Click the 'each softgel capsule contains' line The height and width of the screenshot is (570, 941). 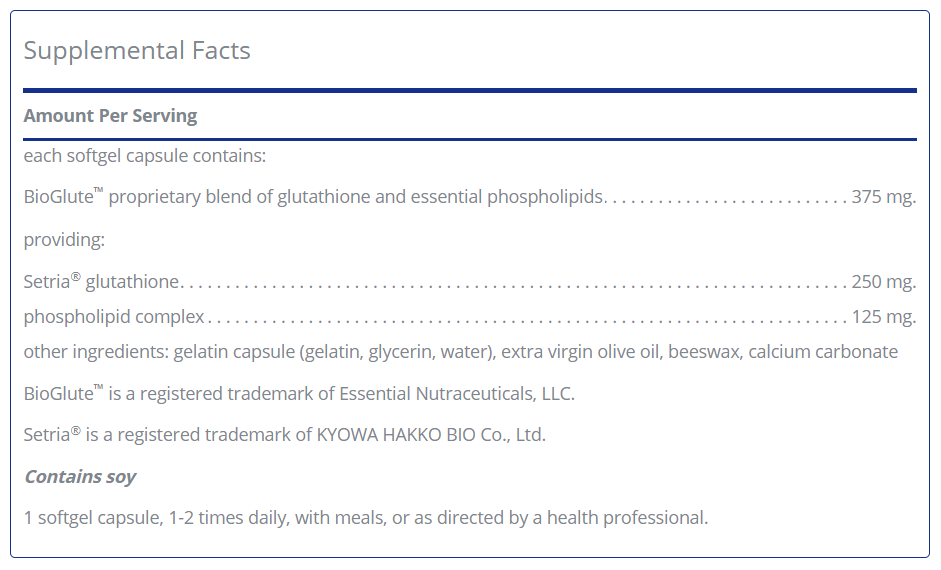click(145, 156)
